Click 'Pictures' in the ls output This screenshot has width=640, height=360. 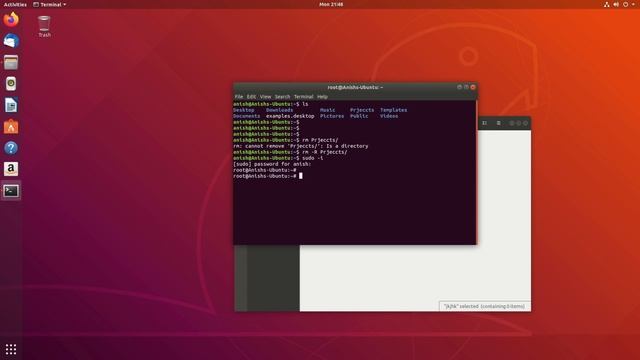(332, 116)
